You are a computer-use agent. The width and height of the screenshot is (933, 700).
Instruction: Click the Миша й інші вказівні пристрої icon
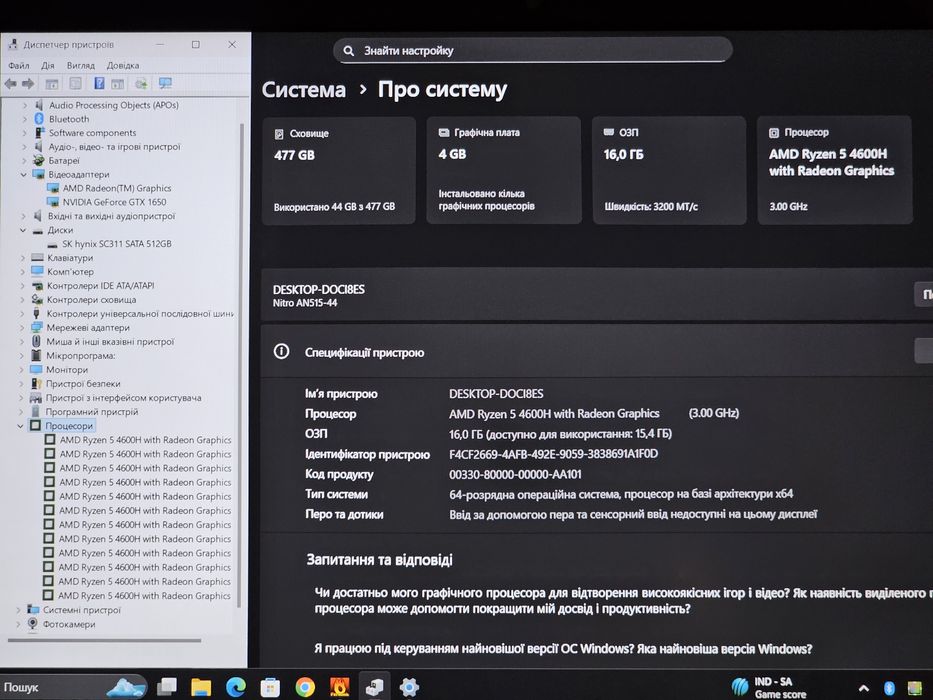(36, 342)
